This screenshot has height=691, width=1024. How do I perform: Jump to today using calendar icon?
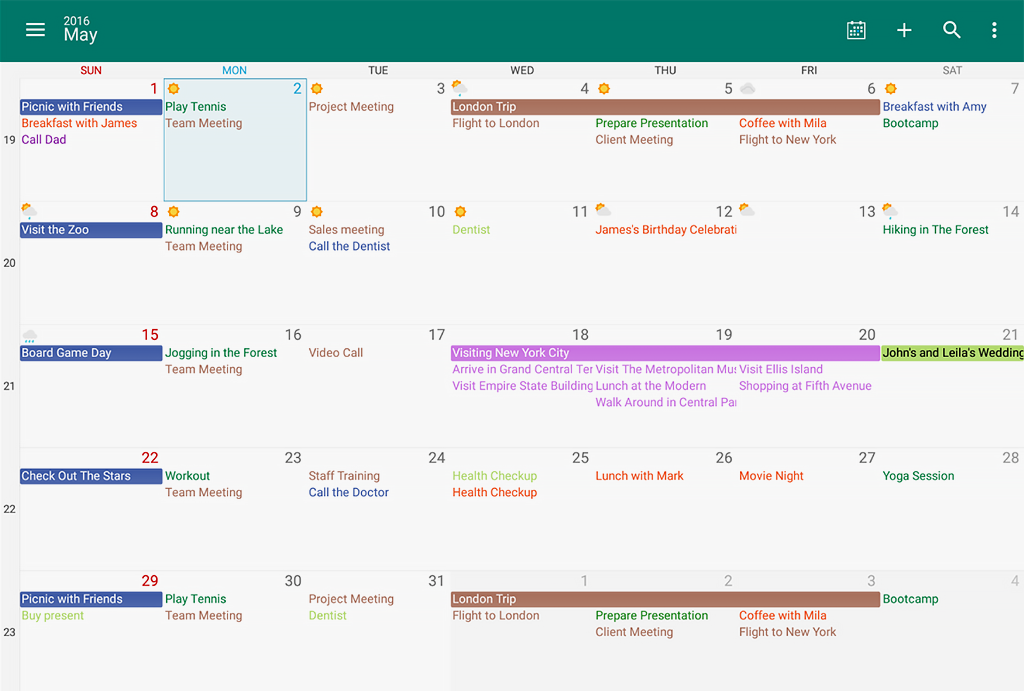point(856,30)
